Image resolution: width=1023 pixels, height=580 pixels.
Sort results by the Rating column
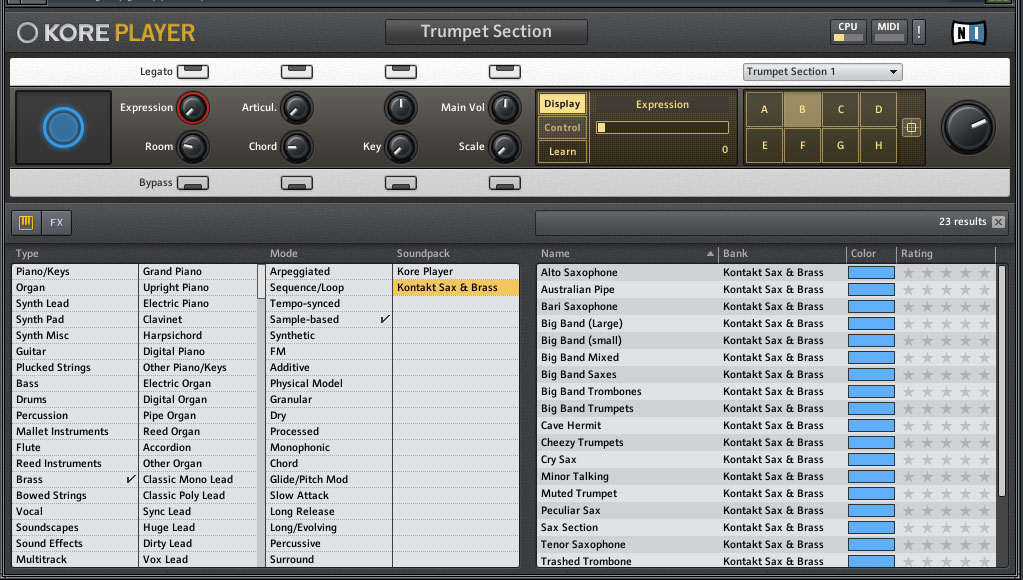946,254
